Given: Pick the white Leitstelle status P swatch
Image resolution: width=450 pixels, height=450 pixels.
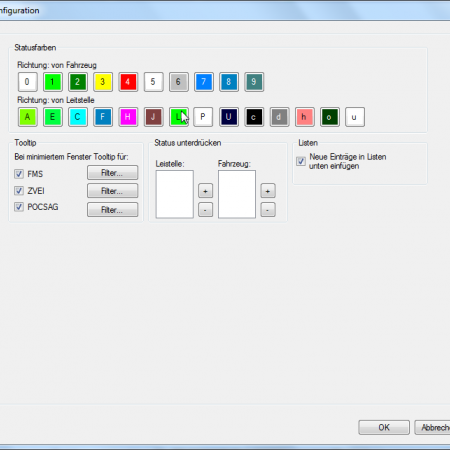Looking at the screenshot, I should tap(203, 117).
